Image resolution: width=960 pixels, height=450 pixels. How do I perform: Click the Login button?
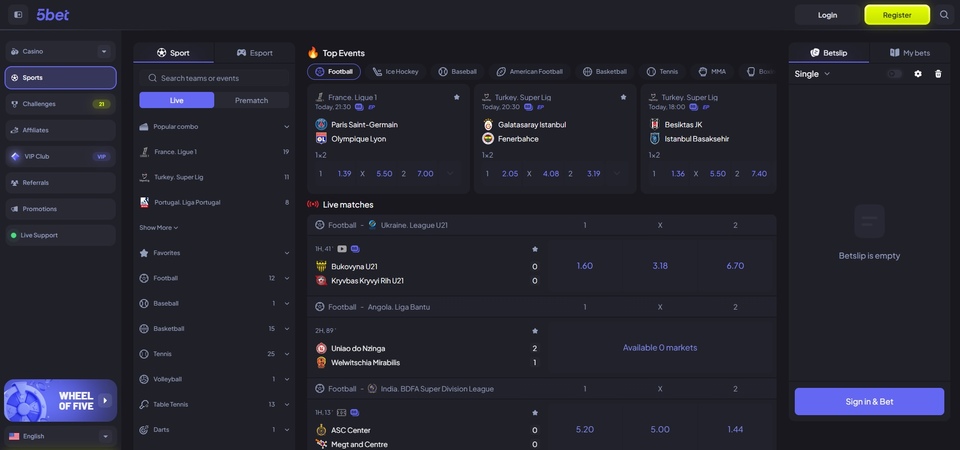point(827,15)
